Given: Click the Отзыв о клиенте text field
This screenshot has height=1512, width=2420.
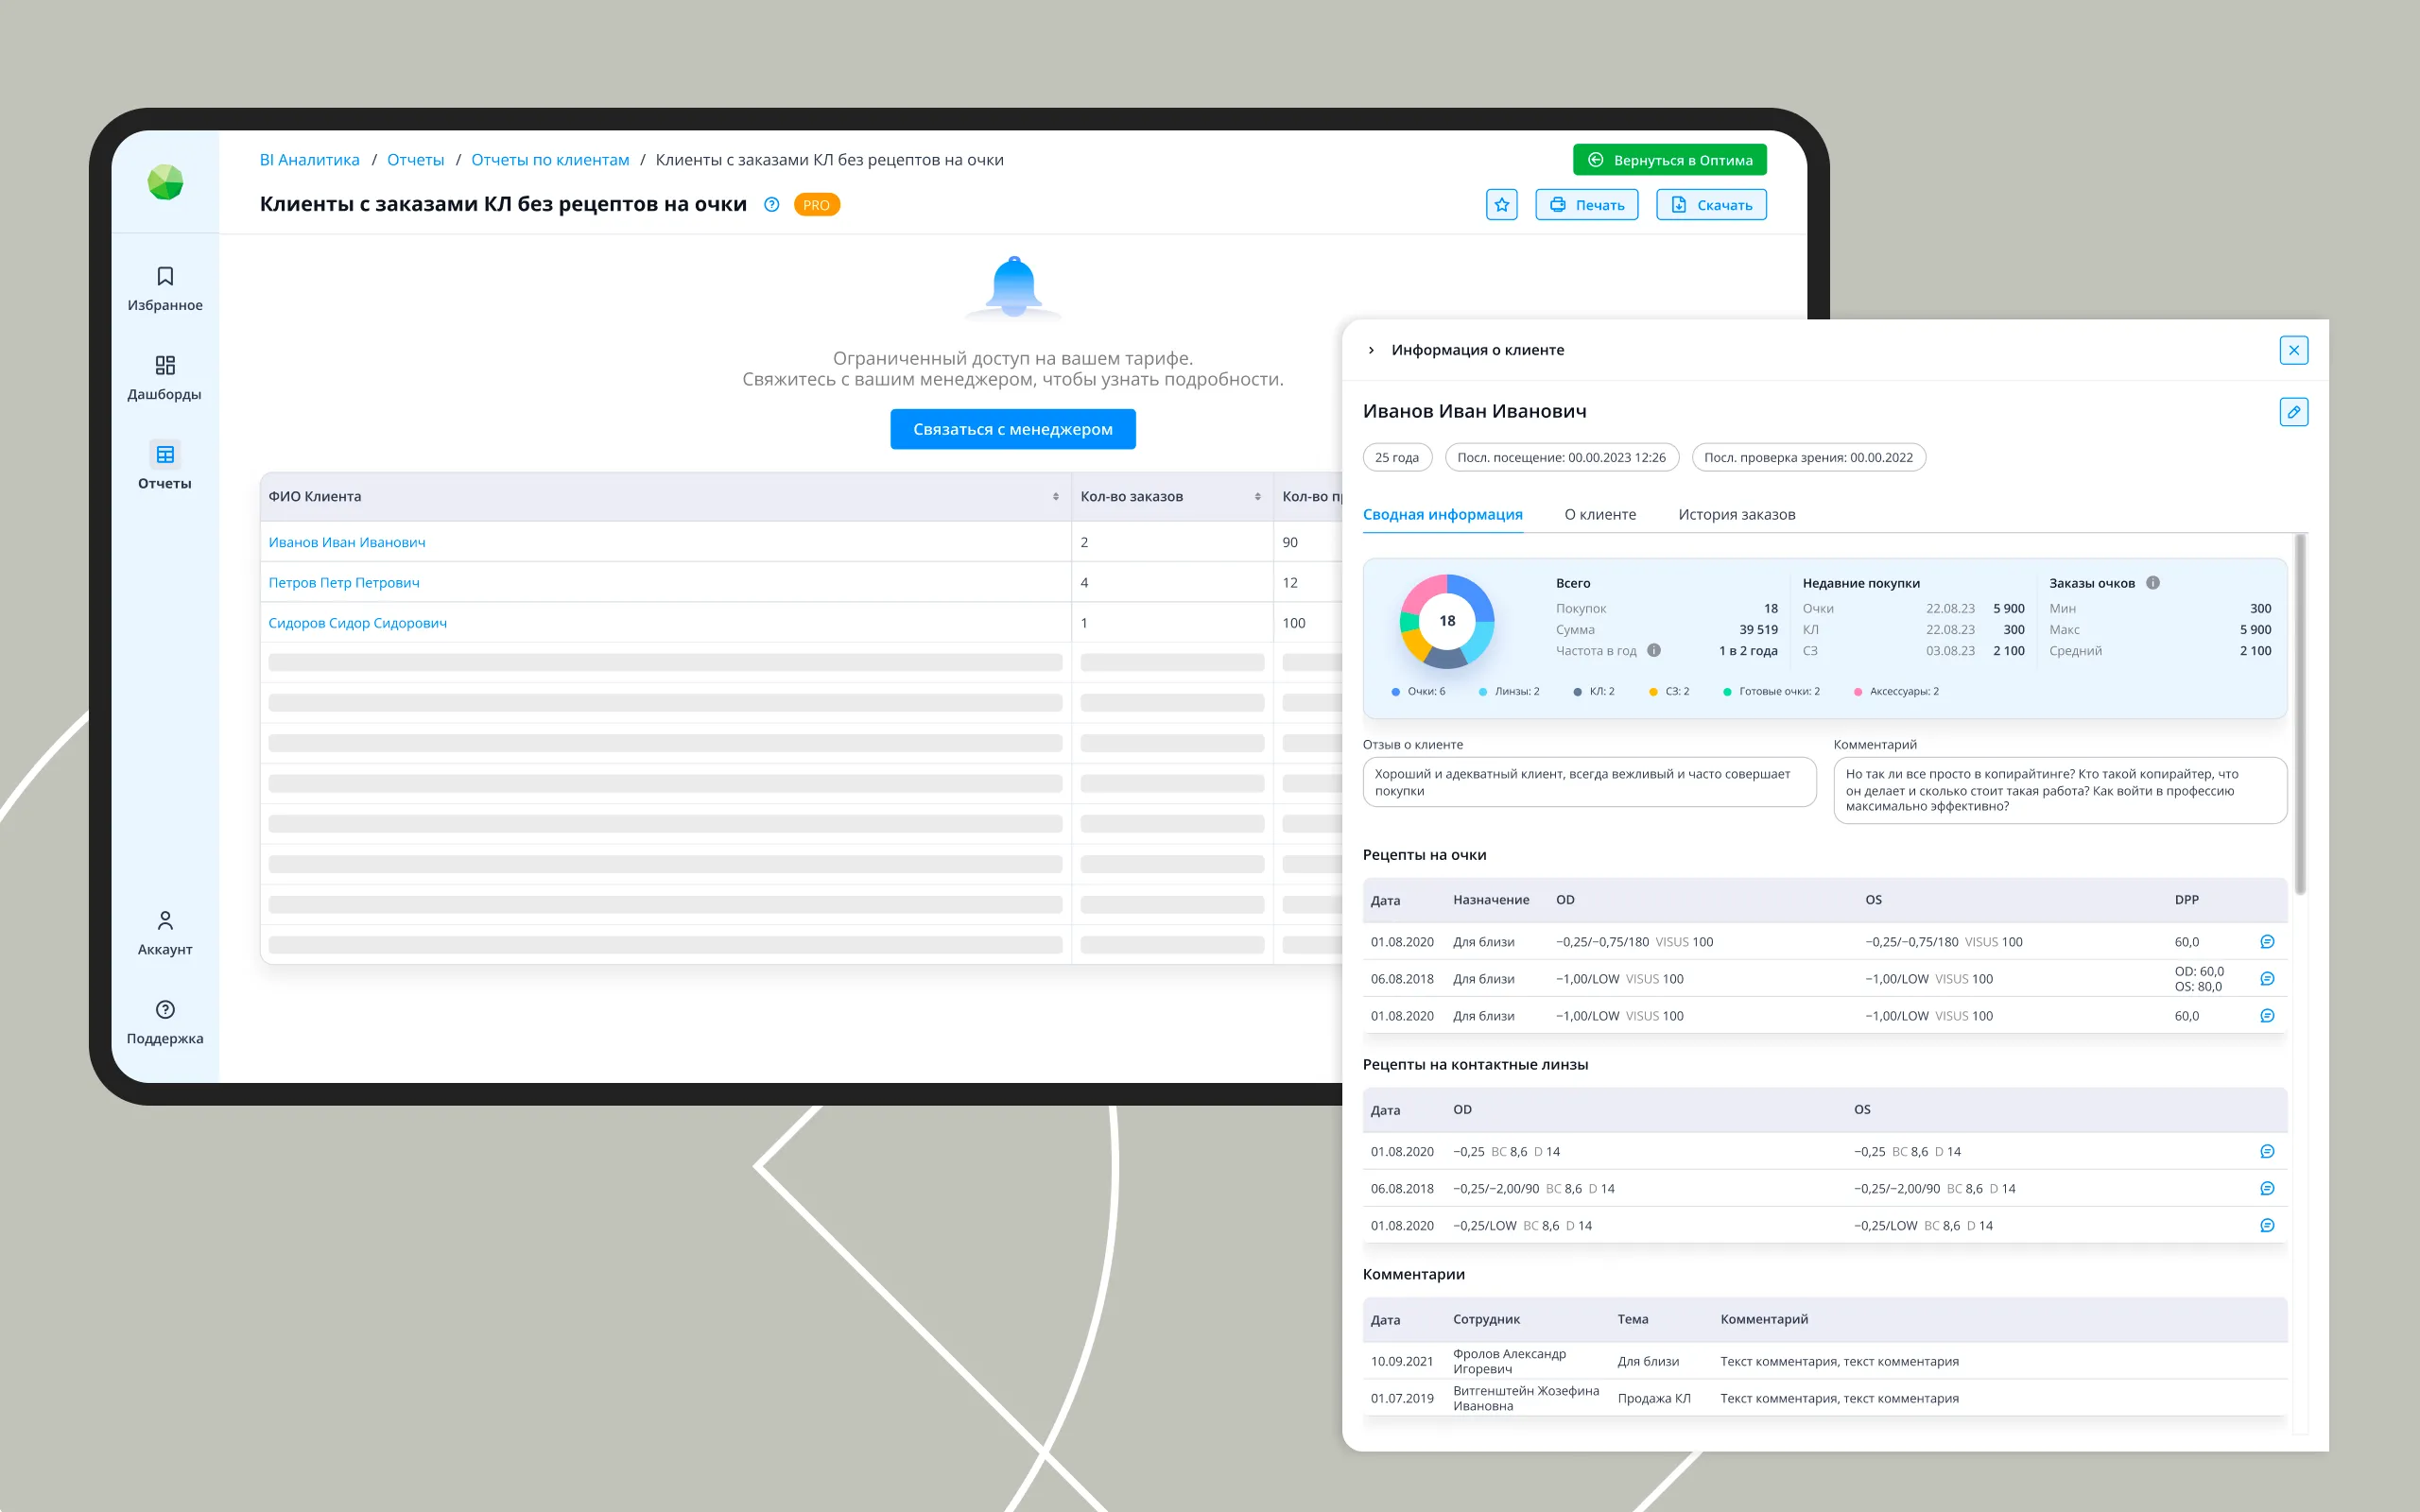Looking at the screenshot, I should 1589,782.
